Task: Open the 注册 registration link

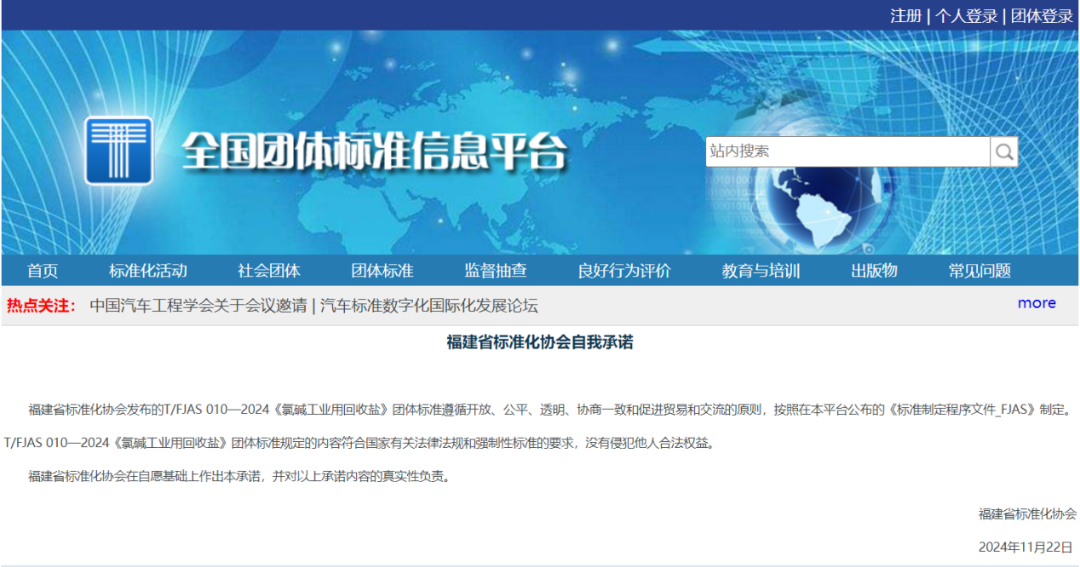Action: point(906,16)
